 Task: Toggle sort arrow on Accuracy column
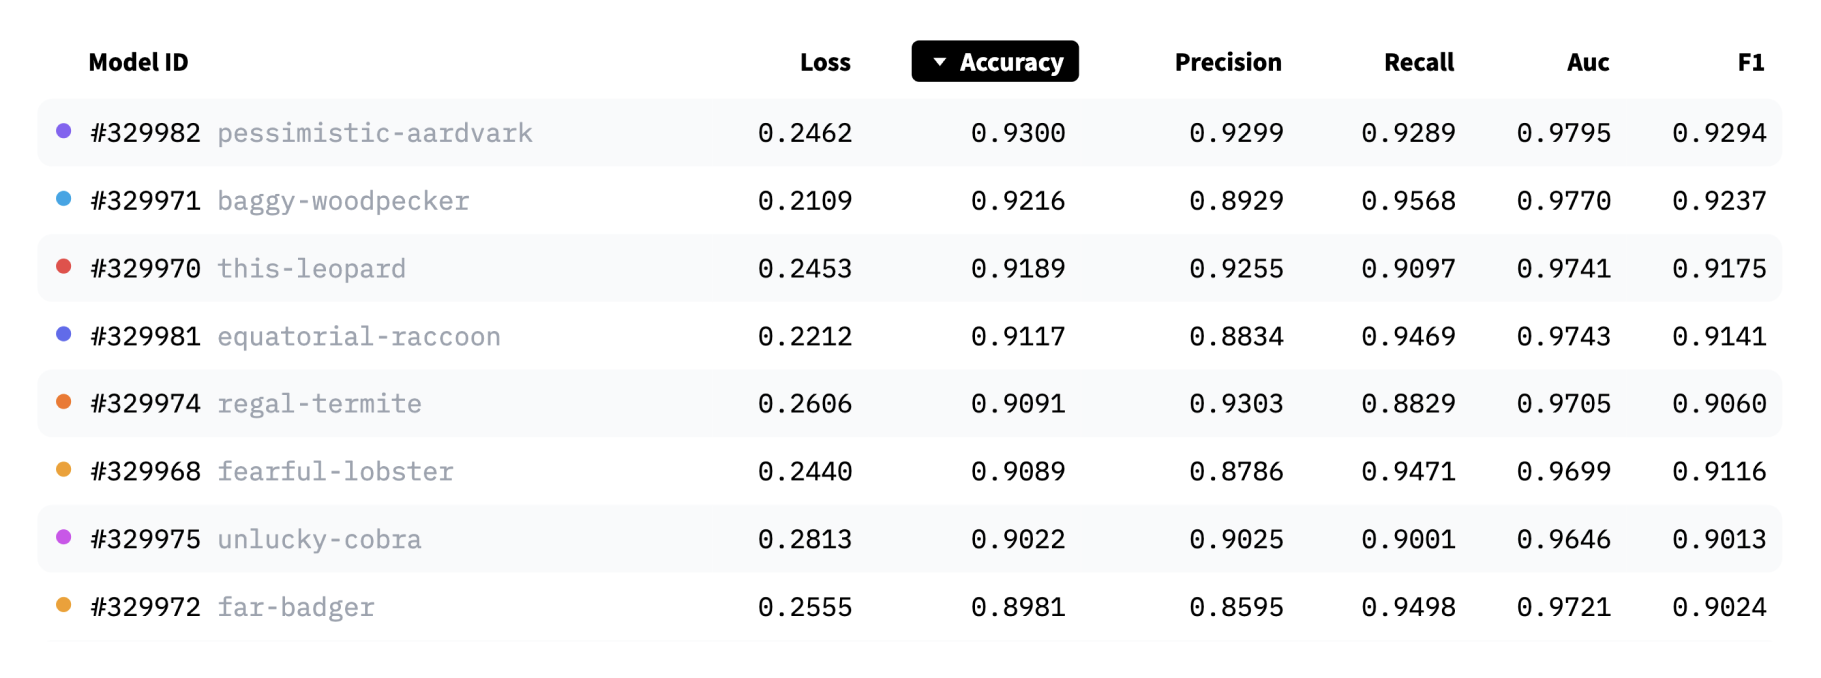[939, 62]
